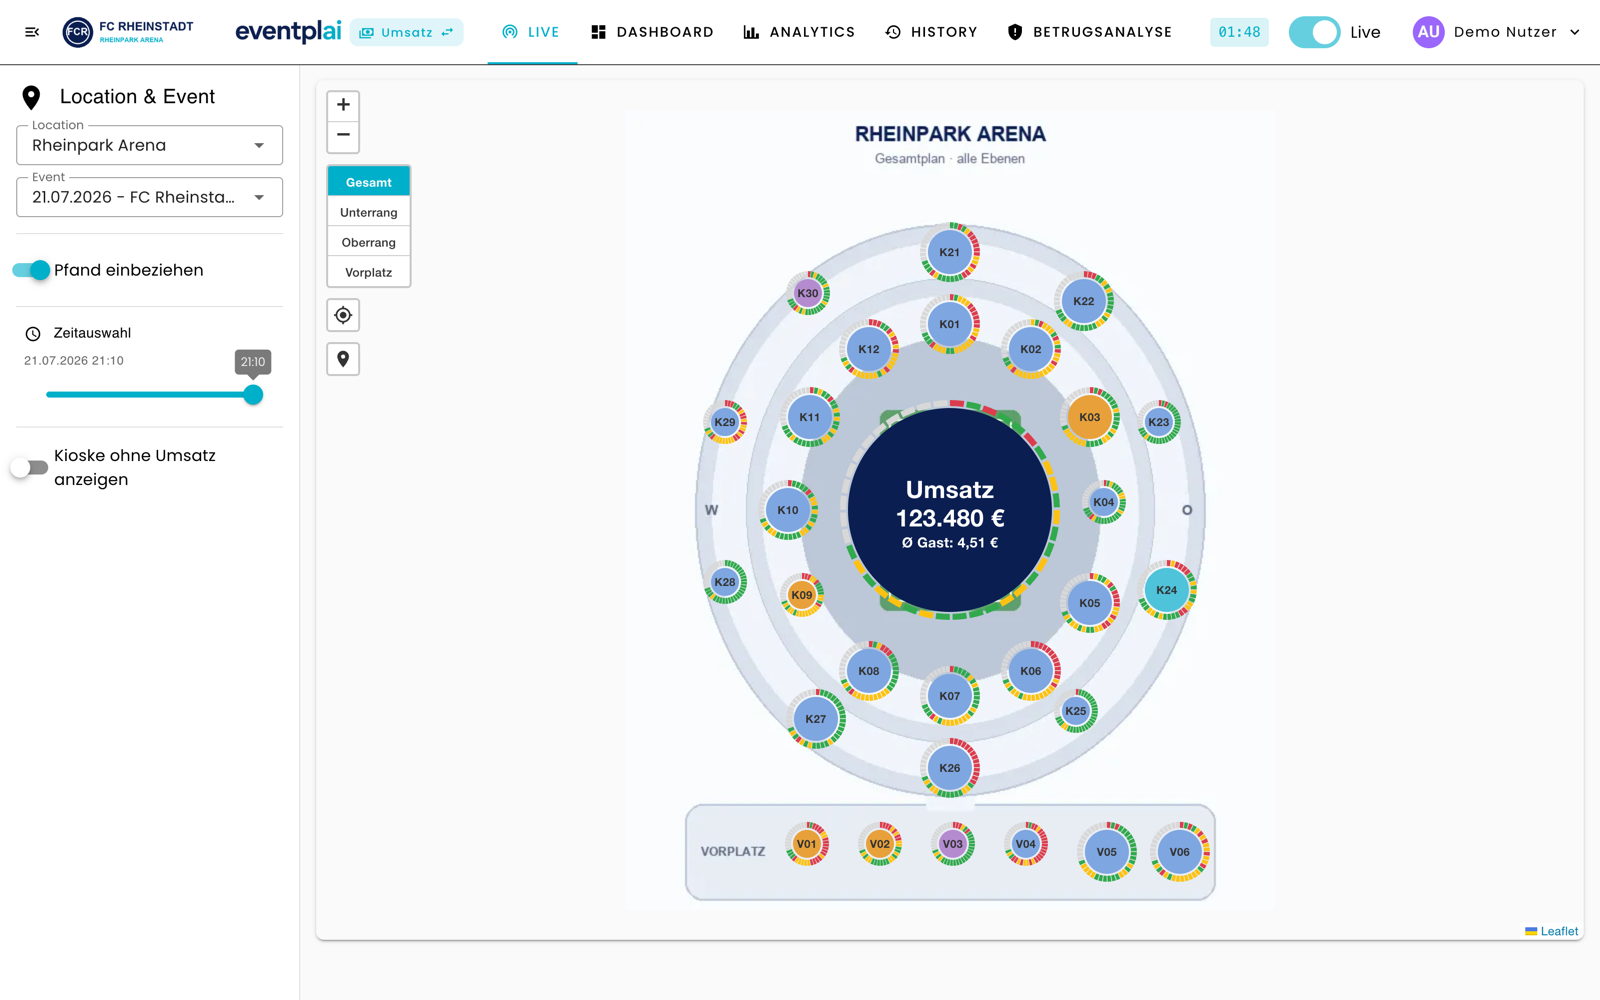The height and width of the screenshot is (1000, 1600).
Task: Switch to the HISTORY tab
Action: (931, 32)
